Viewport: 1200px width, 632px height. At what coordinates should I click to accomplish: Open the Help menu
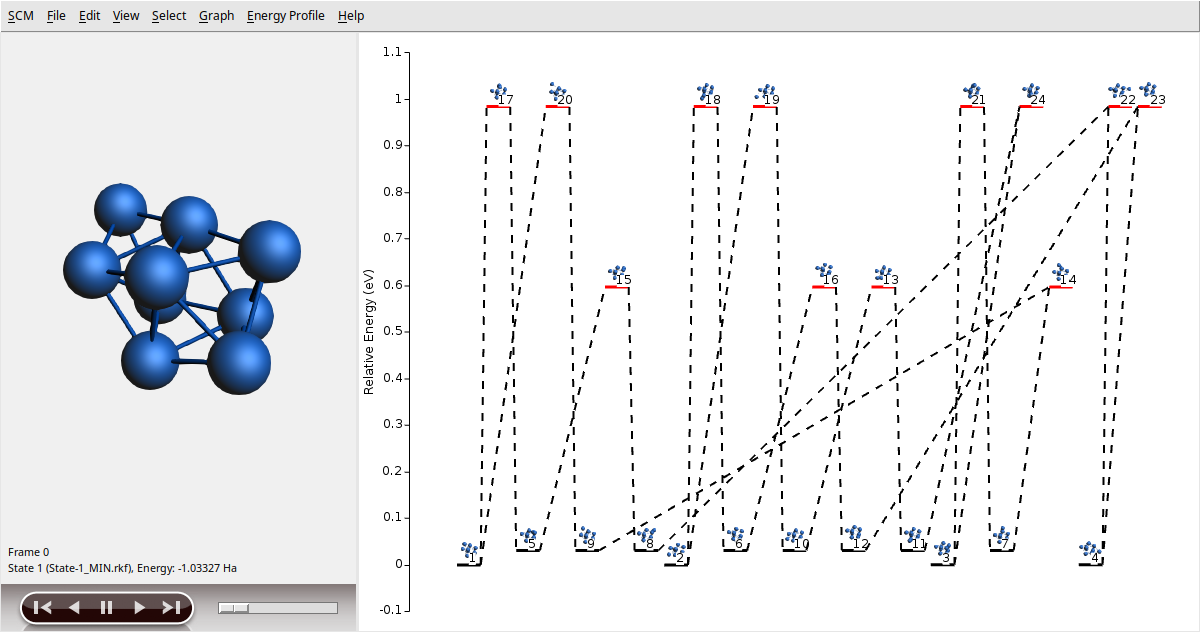[351, 16]
